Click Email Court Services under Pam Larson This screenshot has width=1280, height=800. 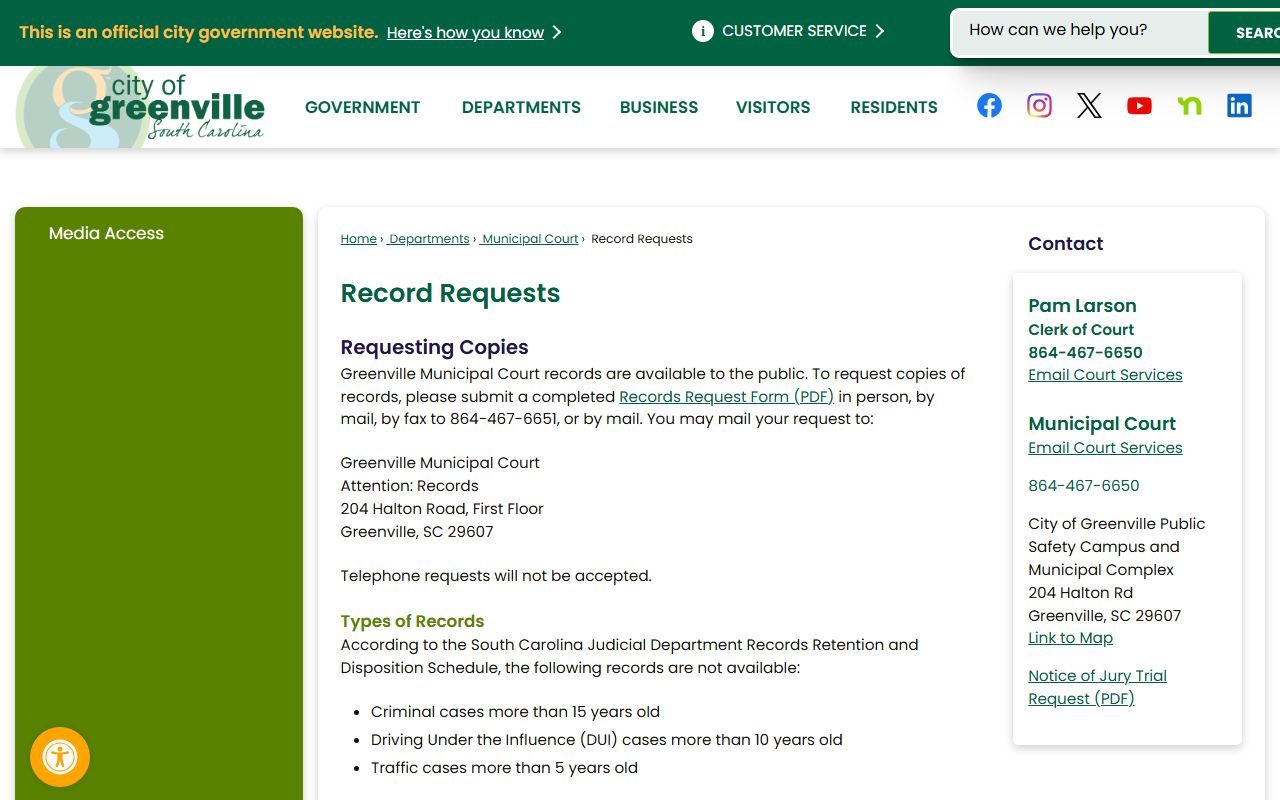(1105, 375)
